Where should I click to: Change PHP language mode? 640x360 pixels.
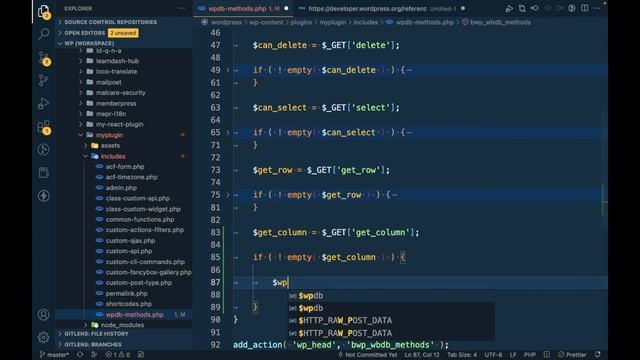(530, 355)
